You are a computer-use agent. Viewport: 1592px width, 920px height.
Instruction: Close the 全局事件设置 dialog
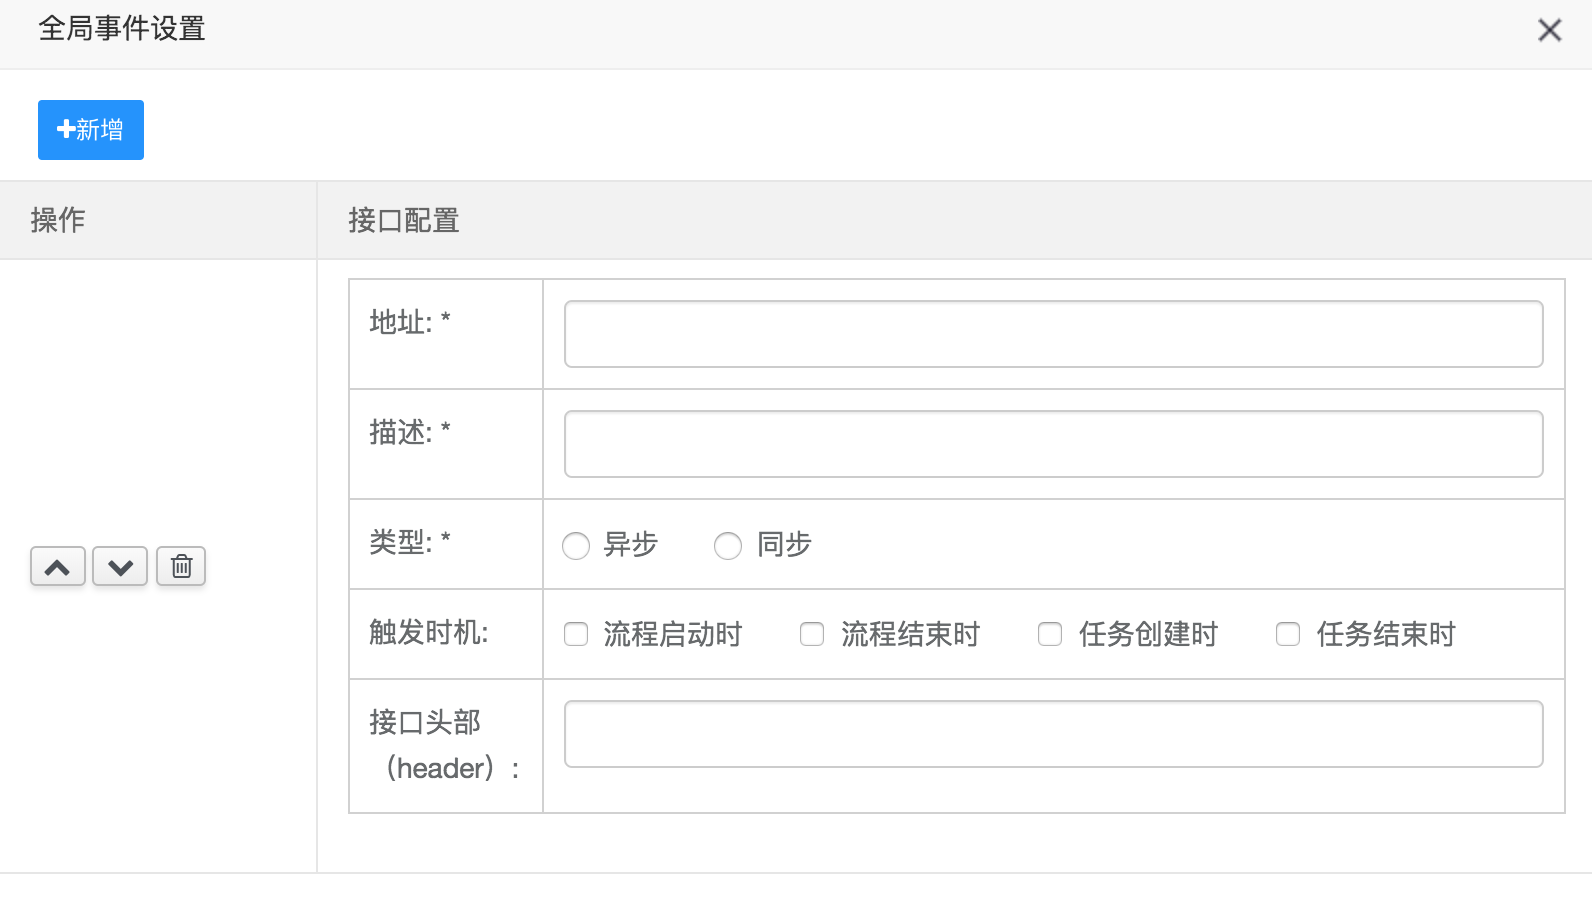click(x=1550, y=30)
